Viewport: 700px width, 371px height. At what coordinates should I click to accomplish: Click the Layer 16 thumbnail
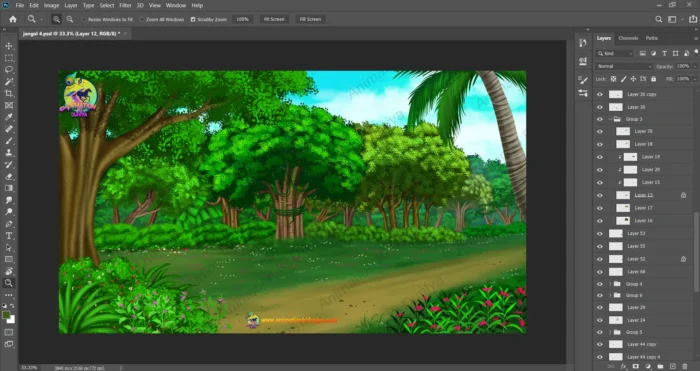pos(623,221)
